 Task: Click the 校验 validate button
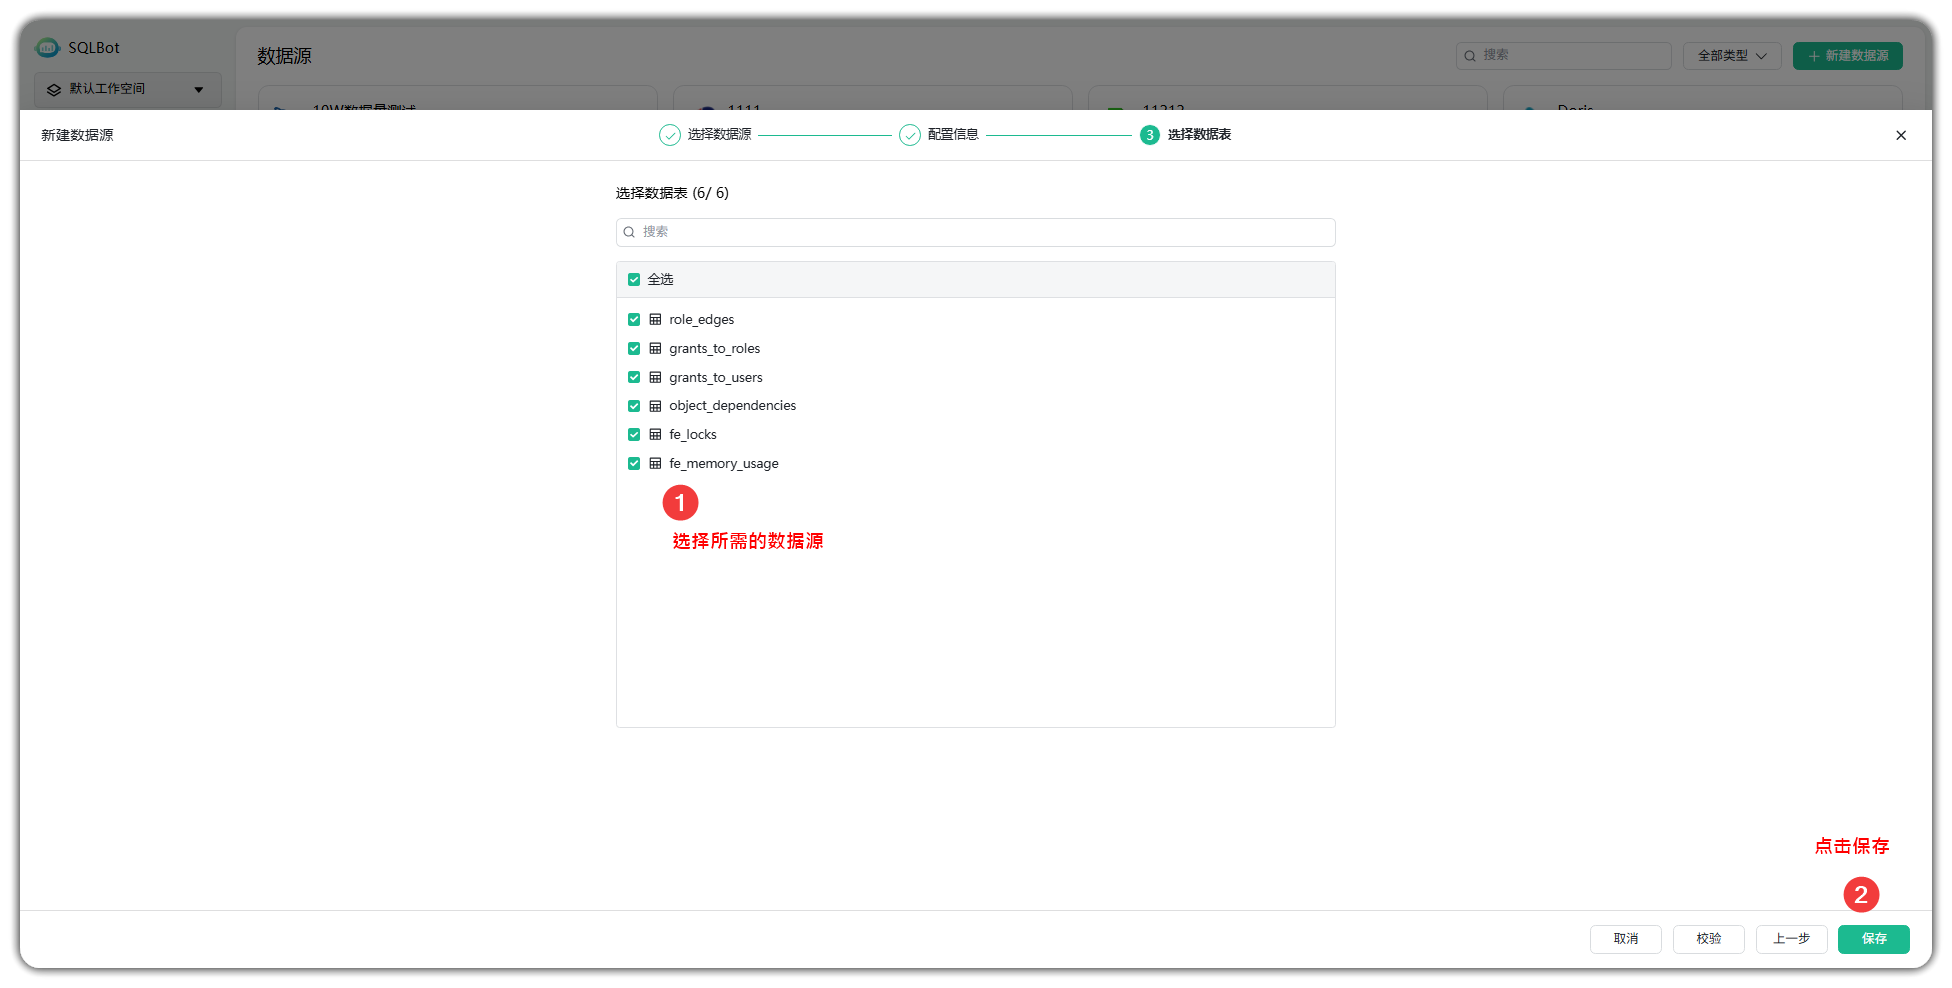tap(1708, 939)
